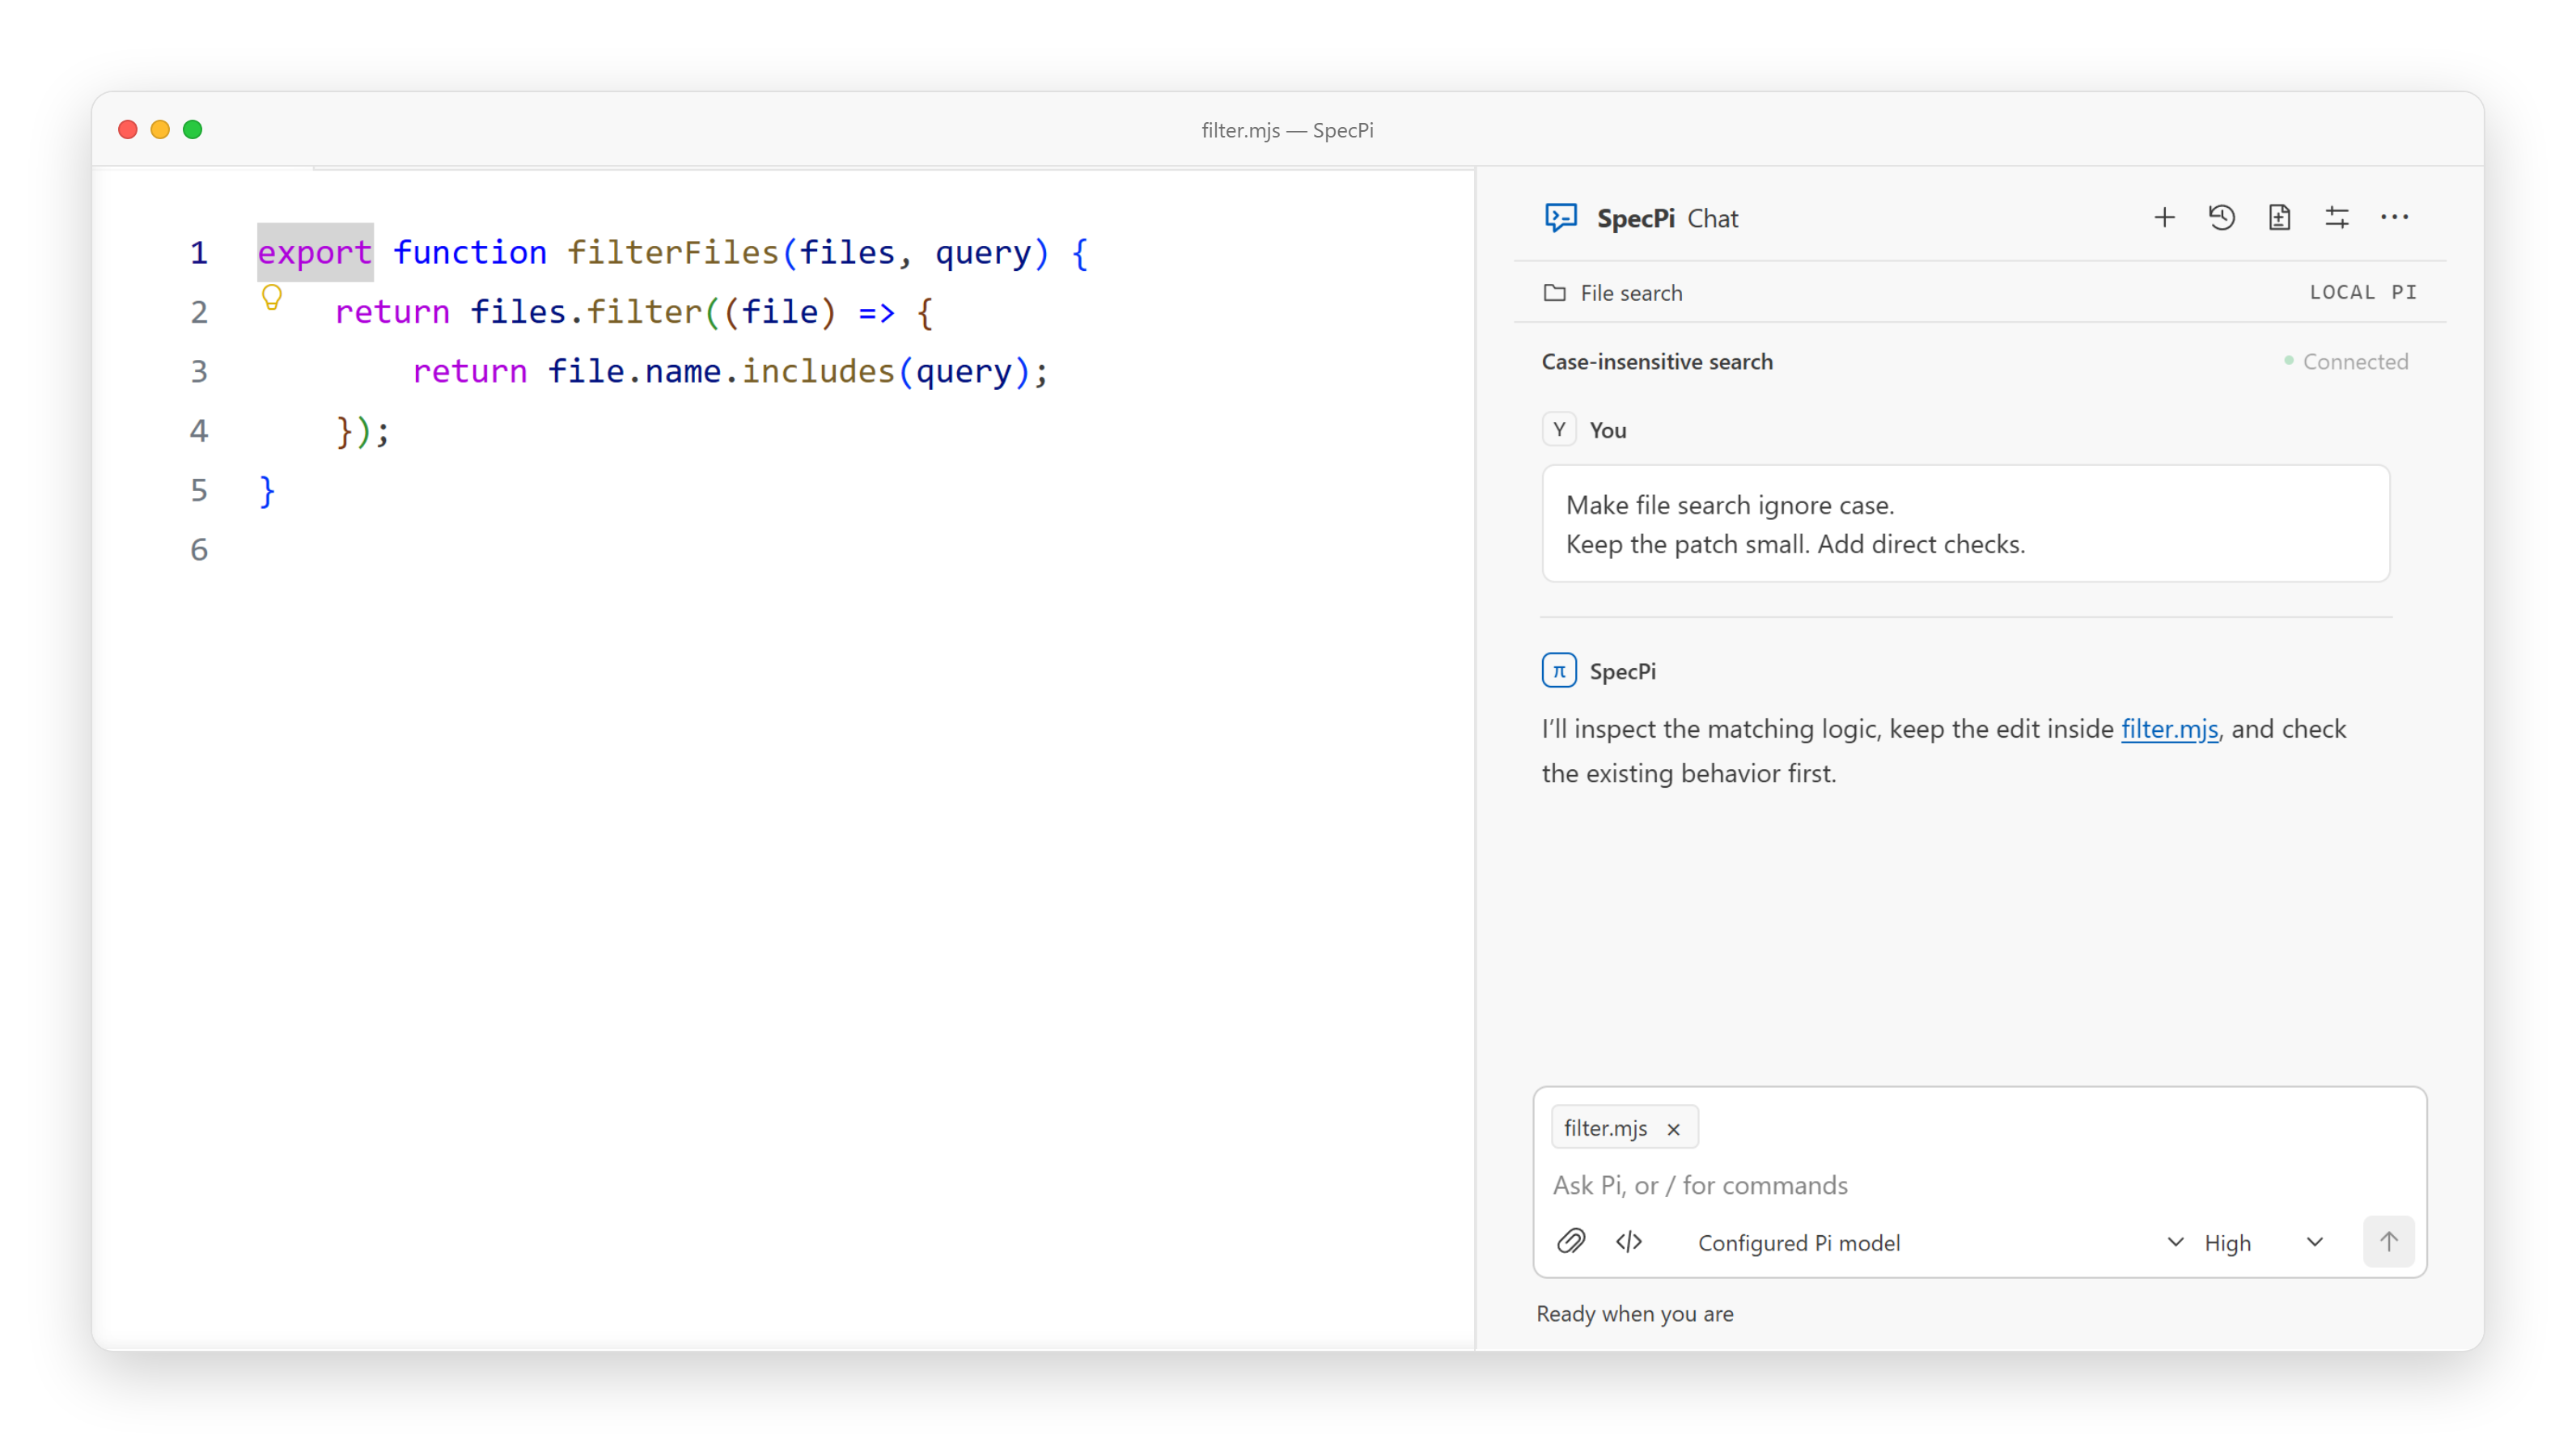This screenshot has height=1443, width=2576.
Task: Send message with the up arrow button
Action: coord(2388,1241)
